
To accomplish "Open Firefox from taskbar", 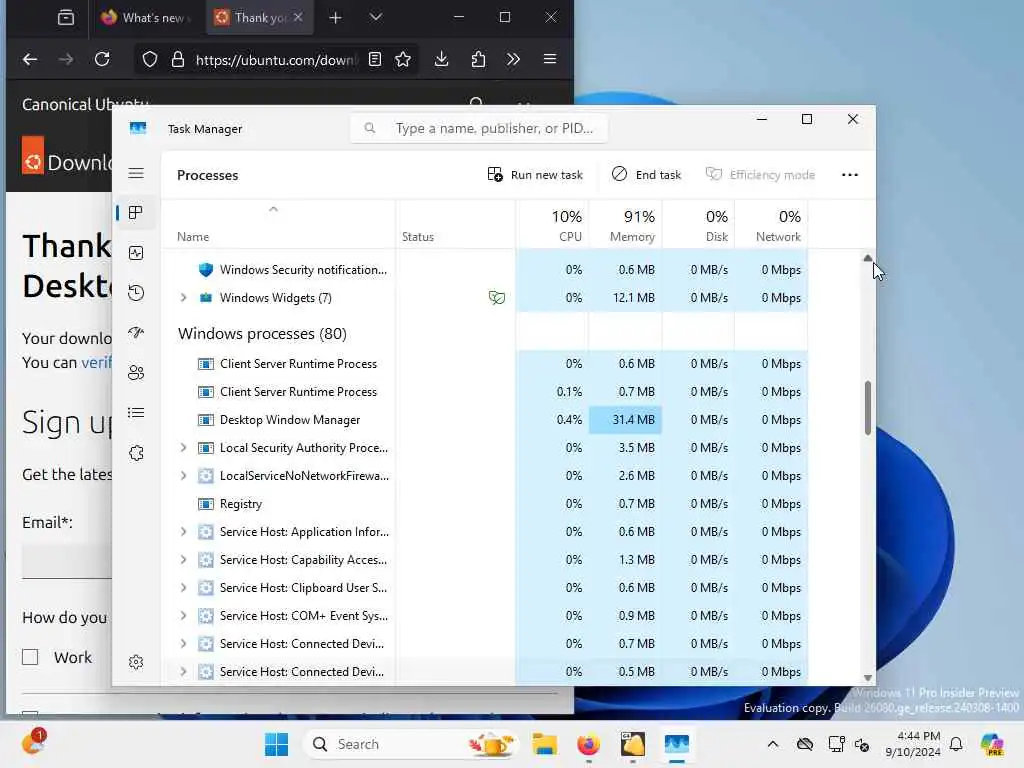I will tap(589, 744).
